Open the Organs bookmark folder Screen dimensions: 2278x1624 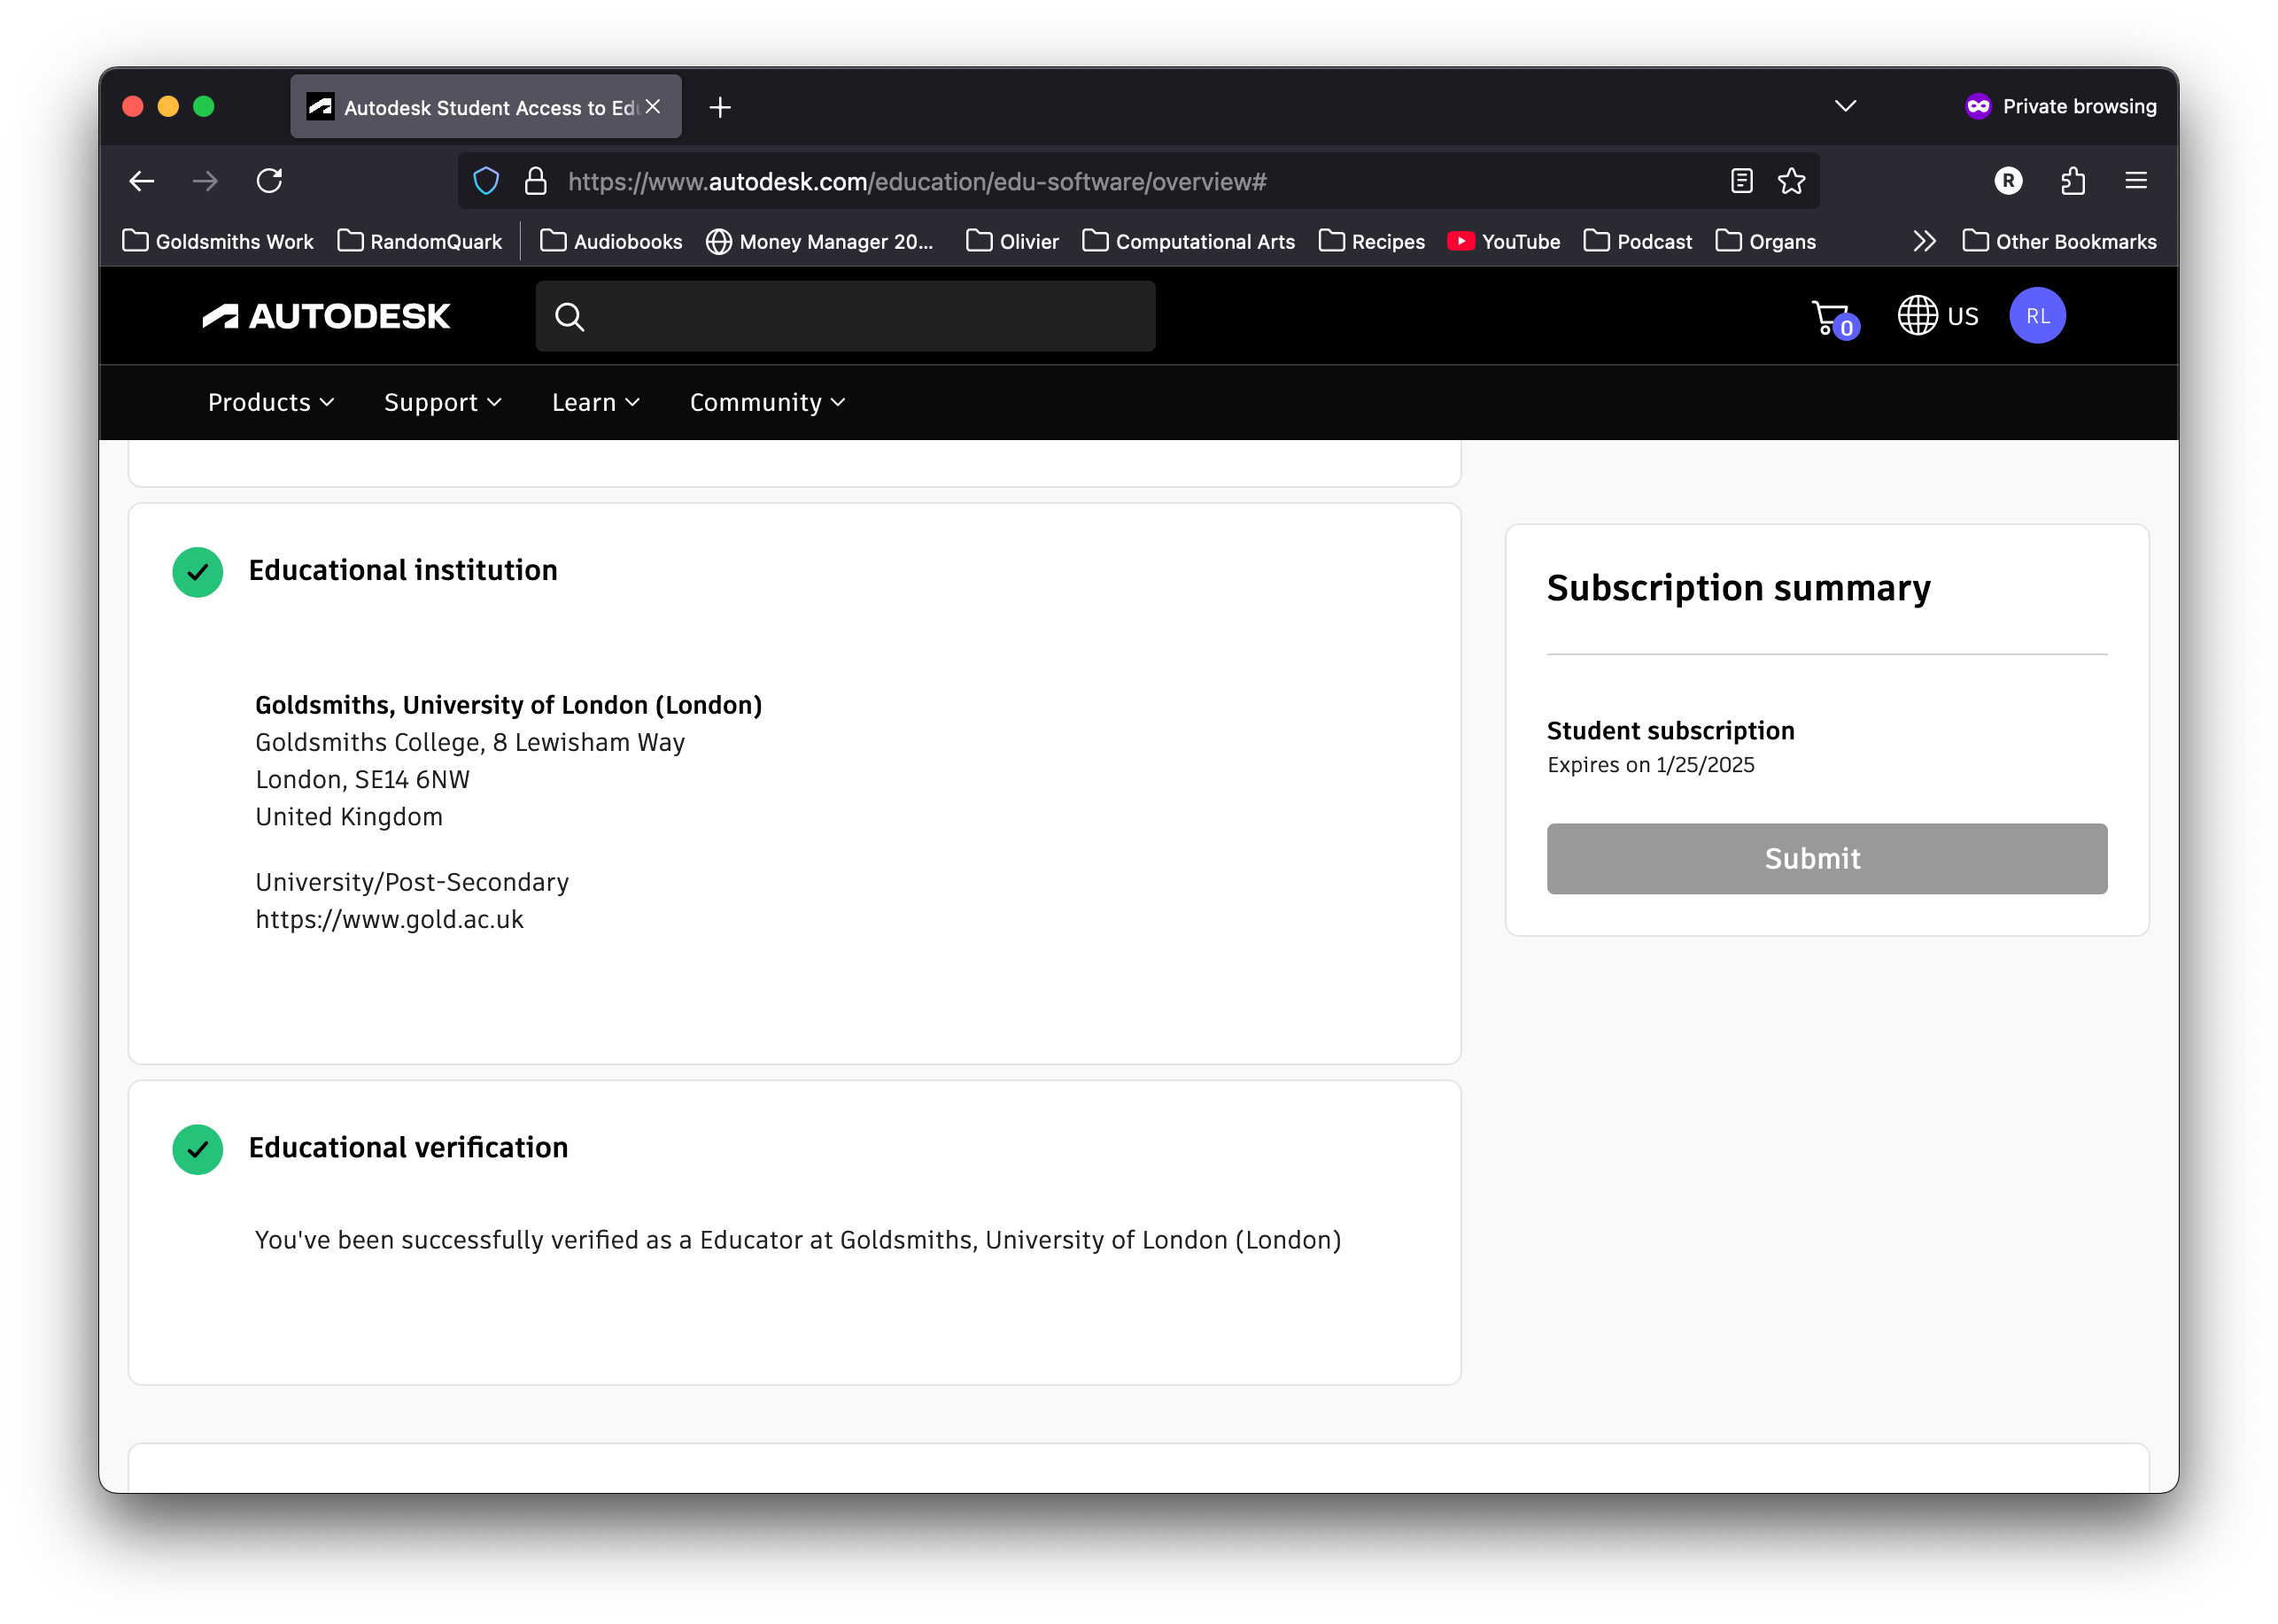coord(1765,241)
